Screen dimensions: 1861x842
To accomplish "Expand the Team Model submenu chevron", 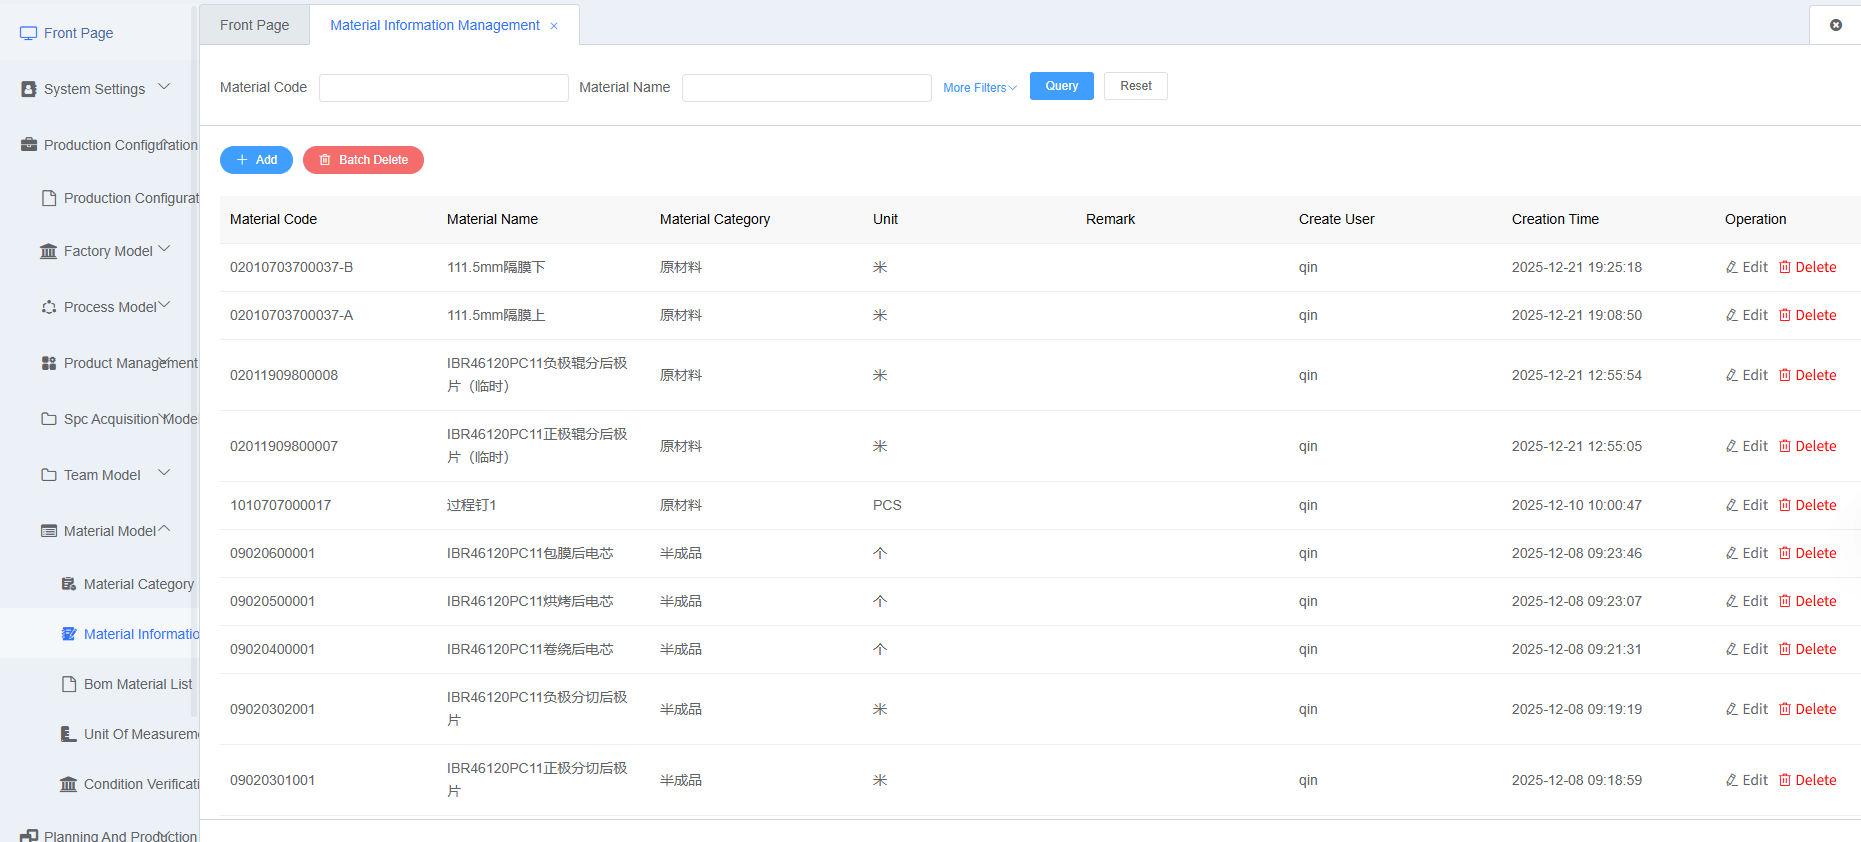I will (164, 473).
